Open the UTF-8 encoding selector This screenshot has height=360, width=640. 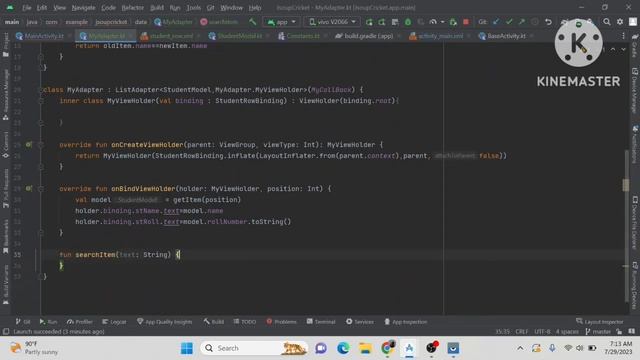(x=542, y=331)
